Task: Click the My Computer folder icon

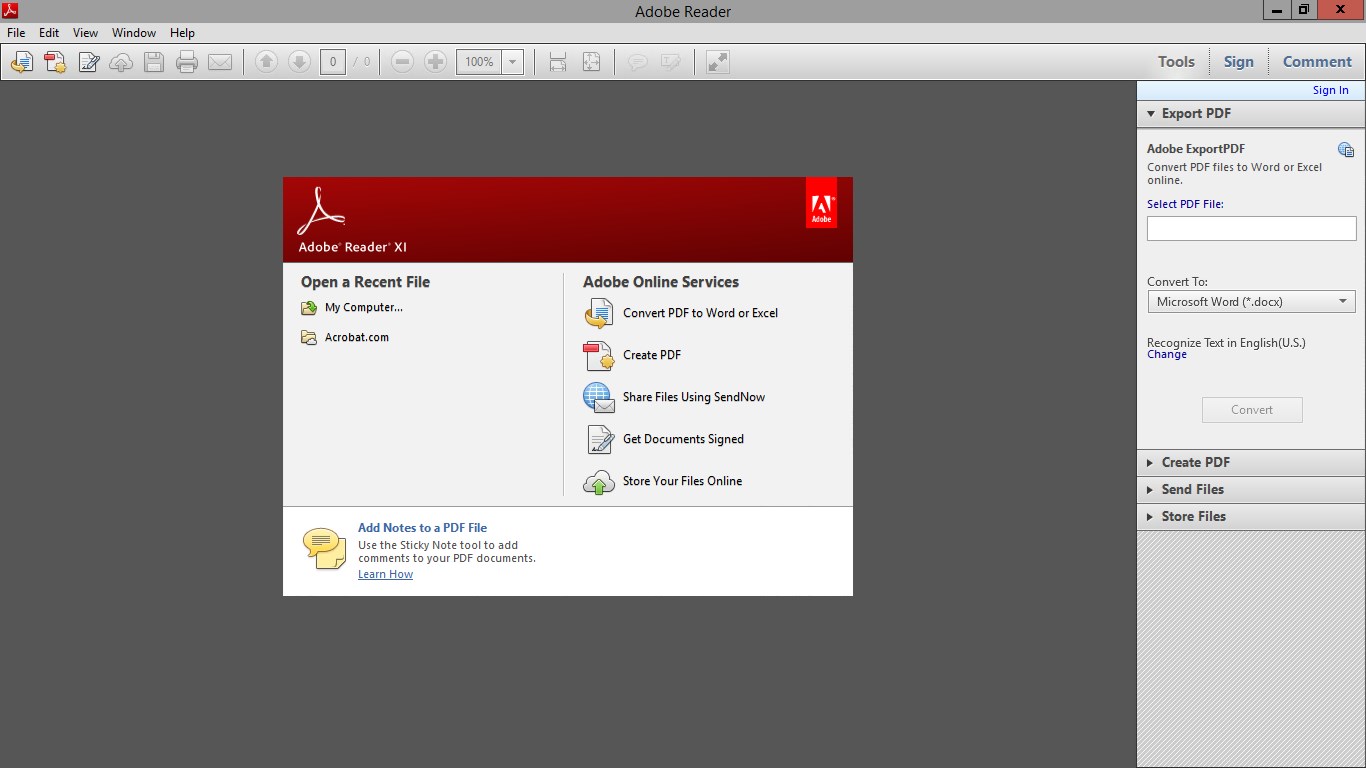Action: [x=309, y=308]
